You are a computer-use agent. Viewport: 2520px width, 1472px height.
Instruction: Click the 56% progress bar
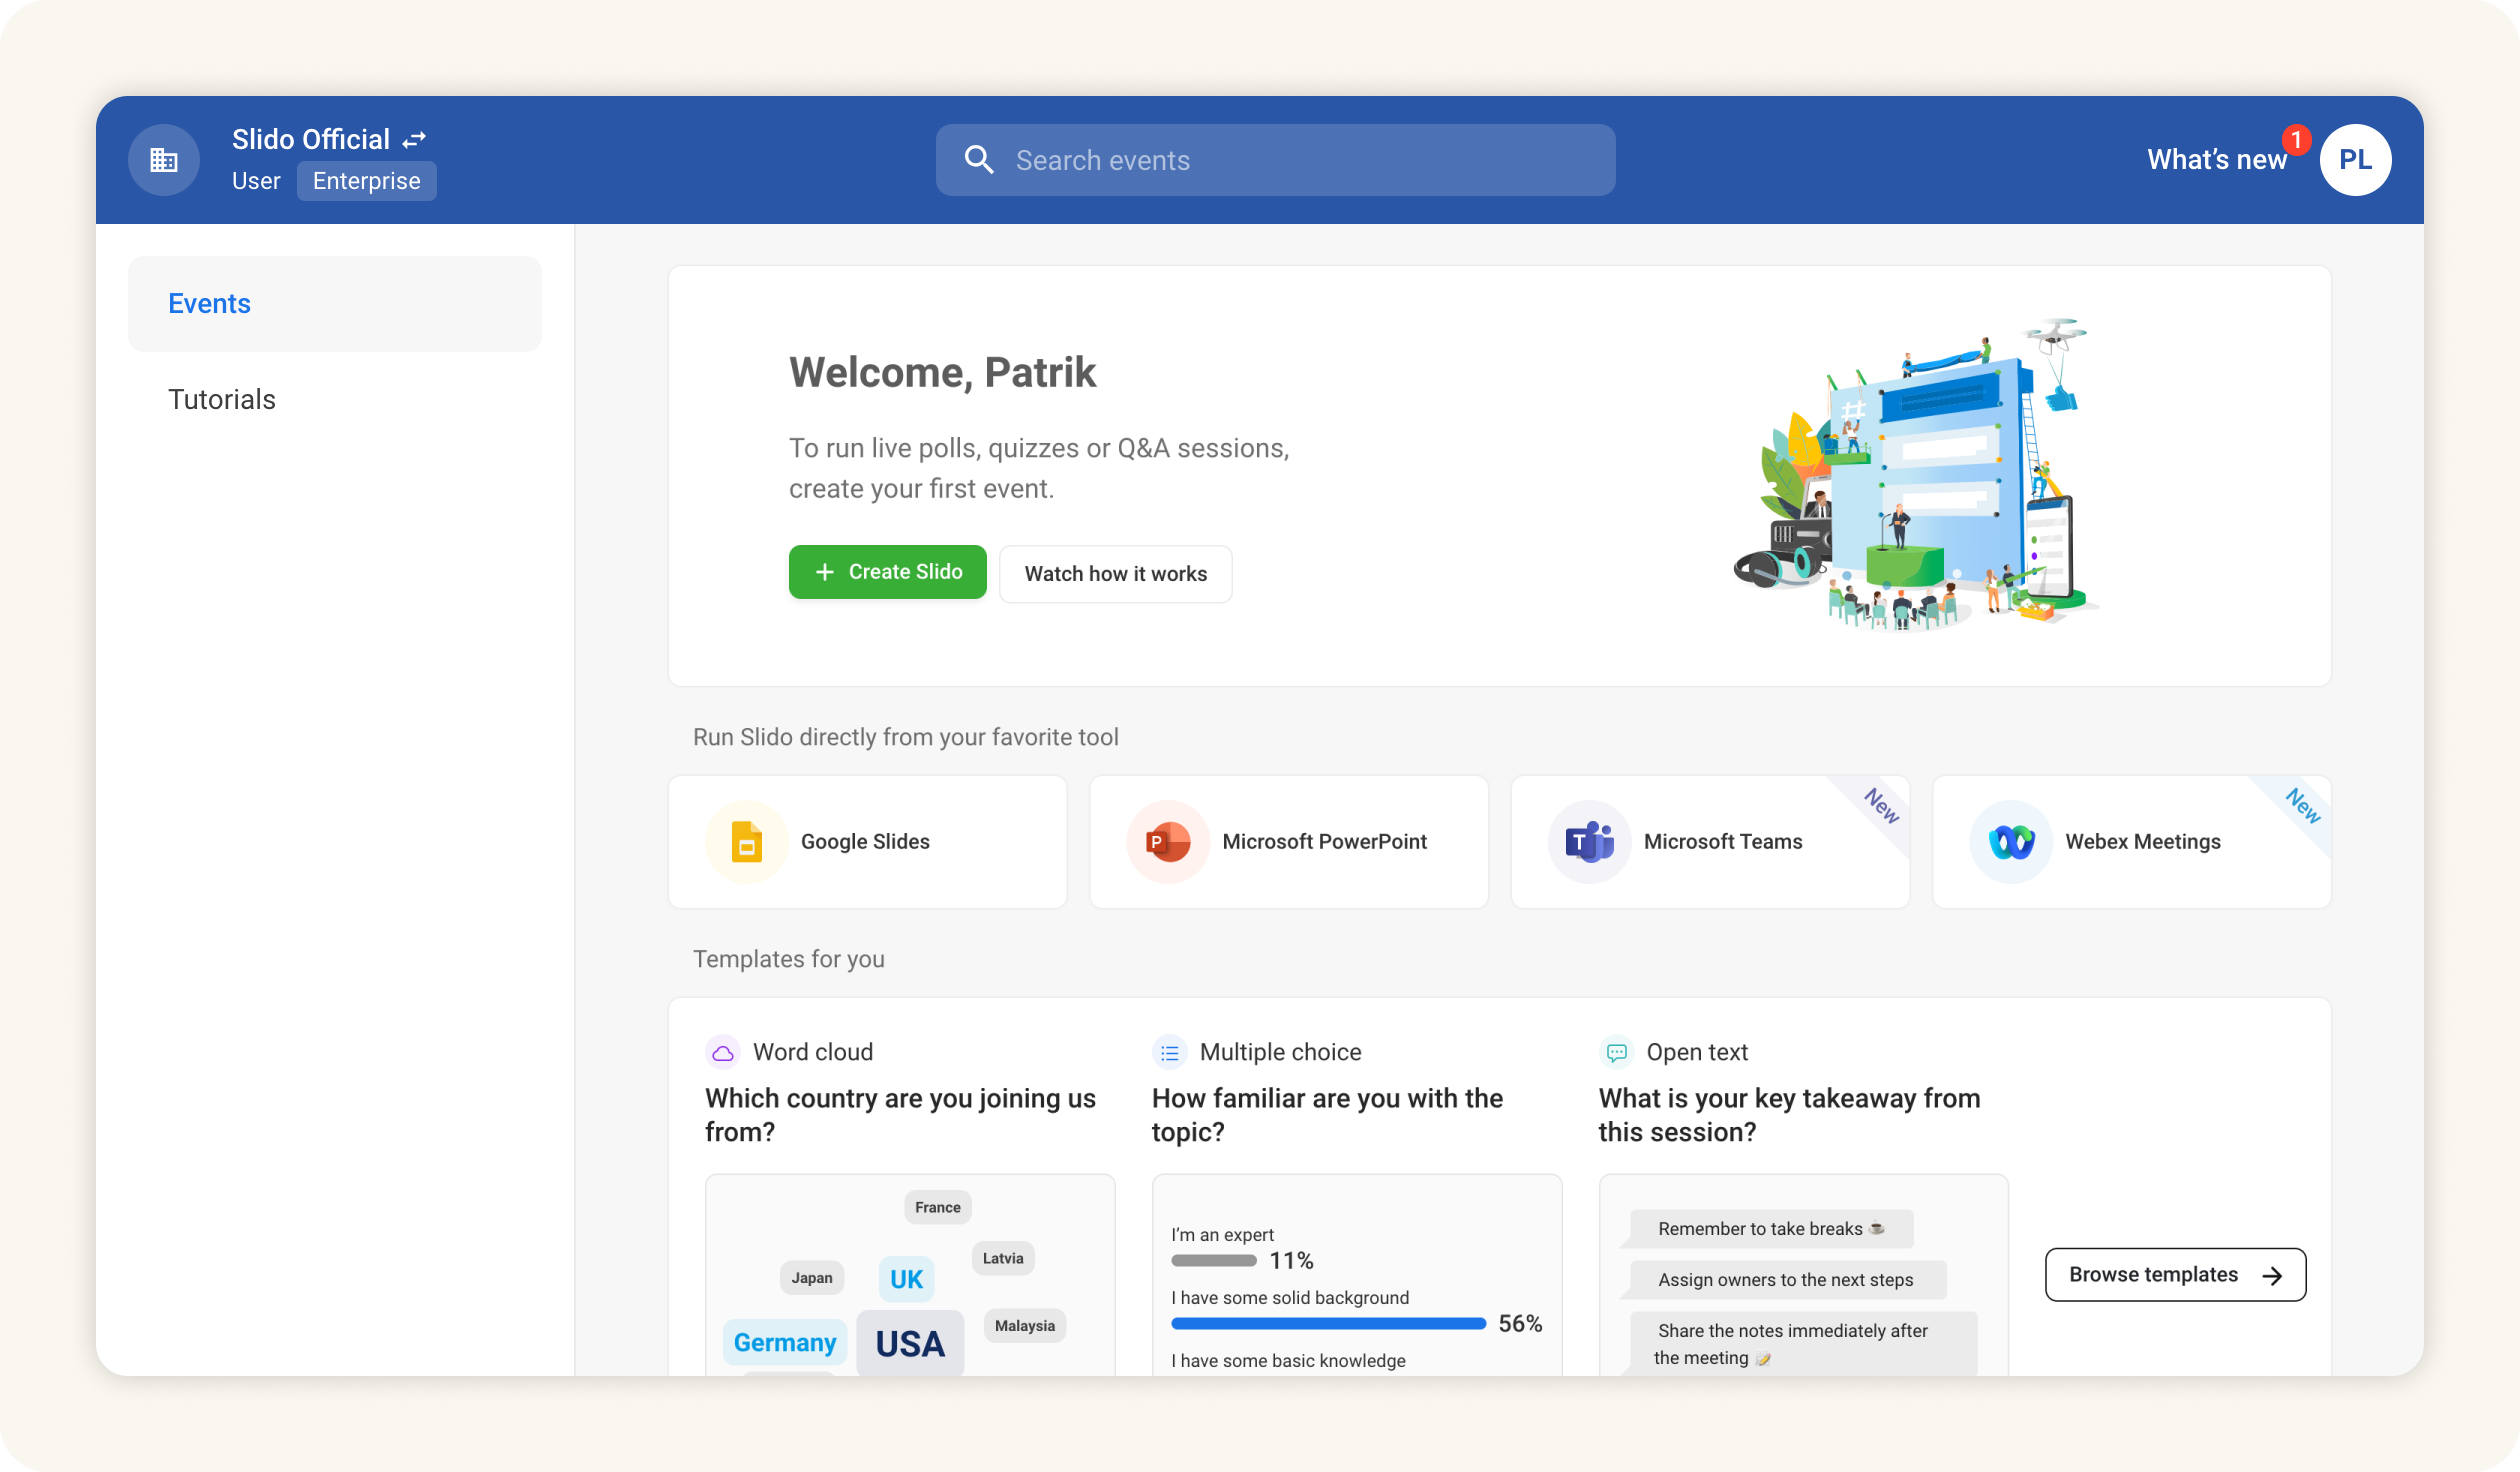click(x=1329, y=1324)
